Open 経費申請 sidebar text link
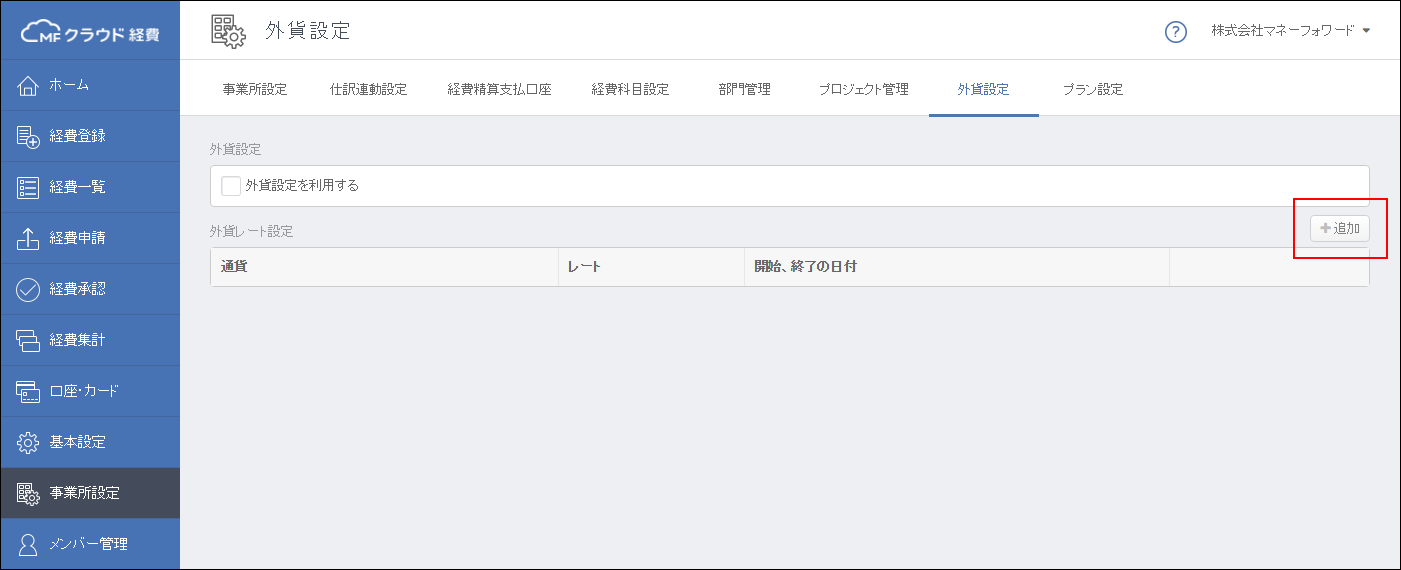This screenshot has width=1401, height=570. (x=77, y=238)
